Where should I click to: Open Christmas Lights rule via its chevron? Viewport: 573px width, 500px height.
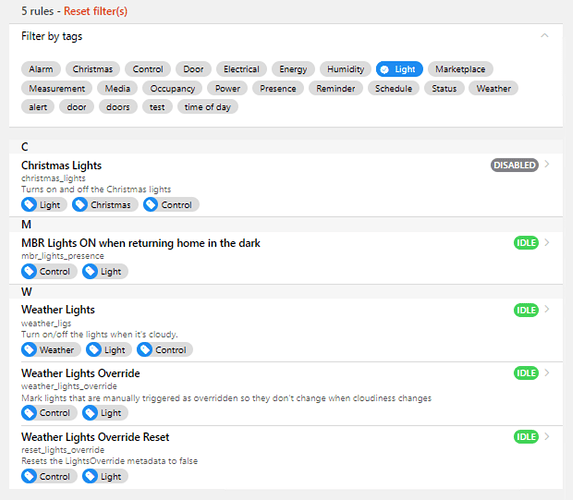(x=547, y=164)
